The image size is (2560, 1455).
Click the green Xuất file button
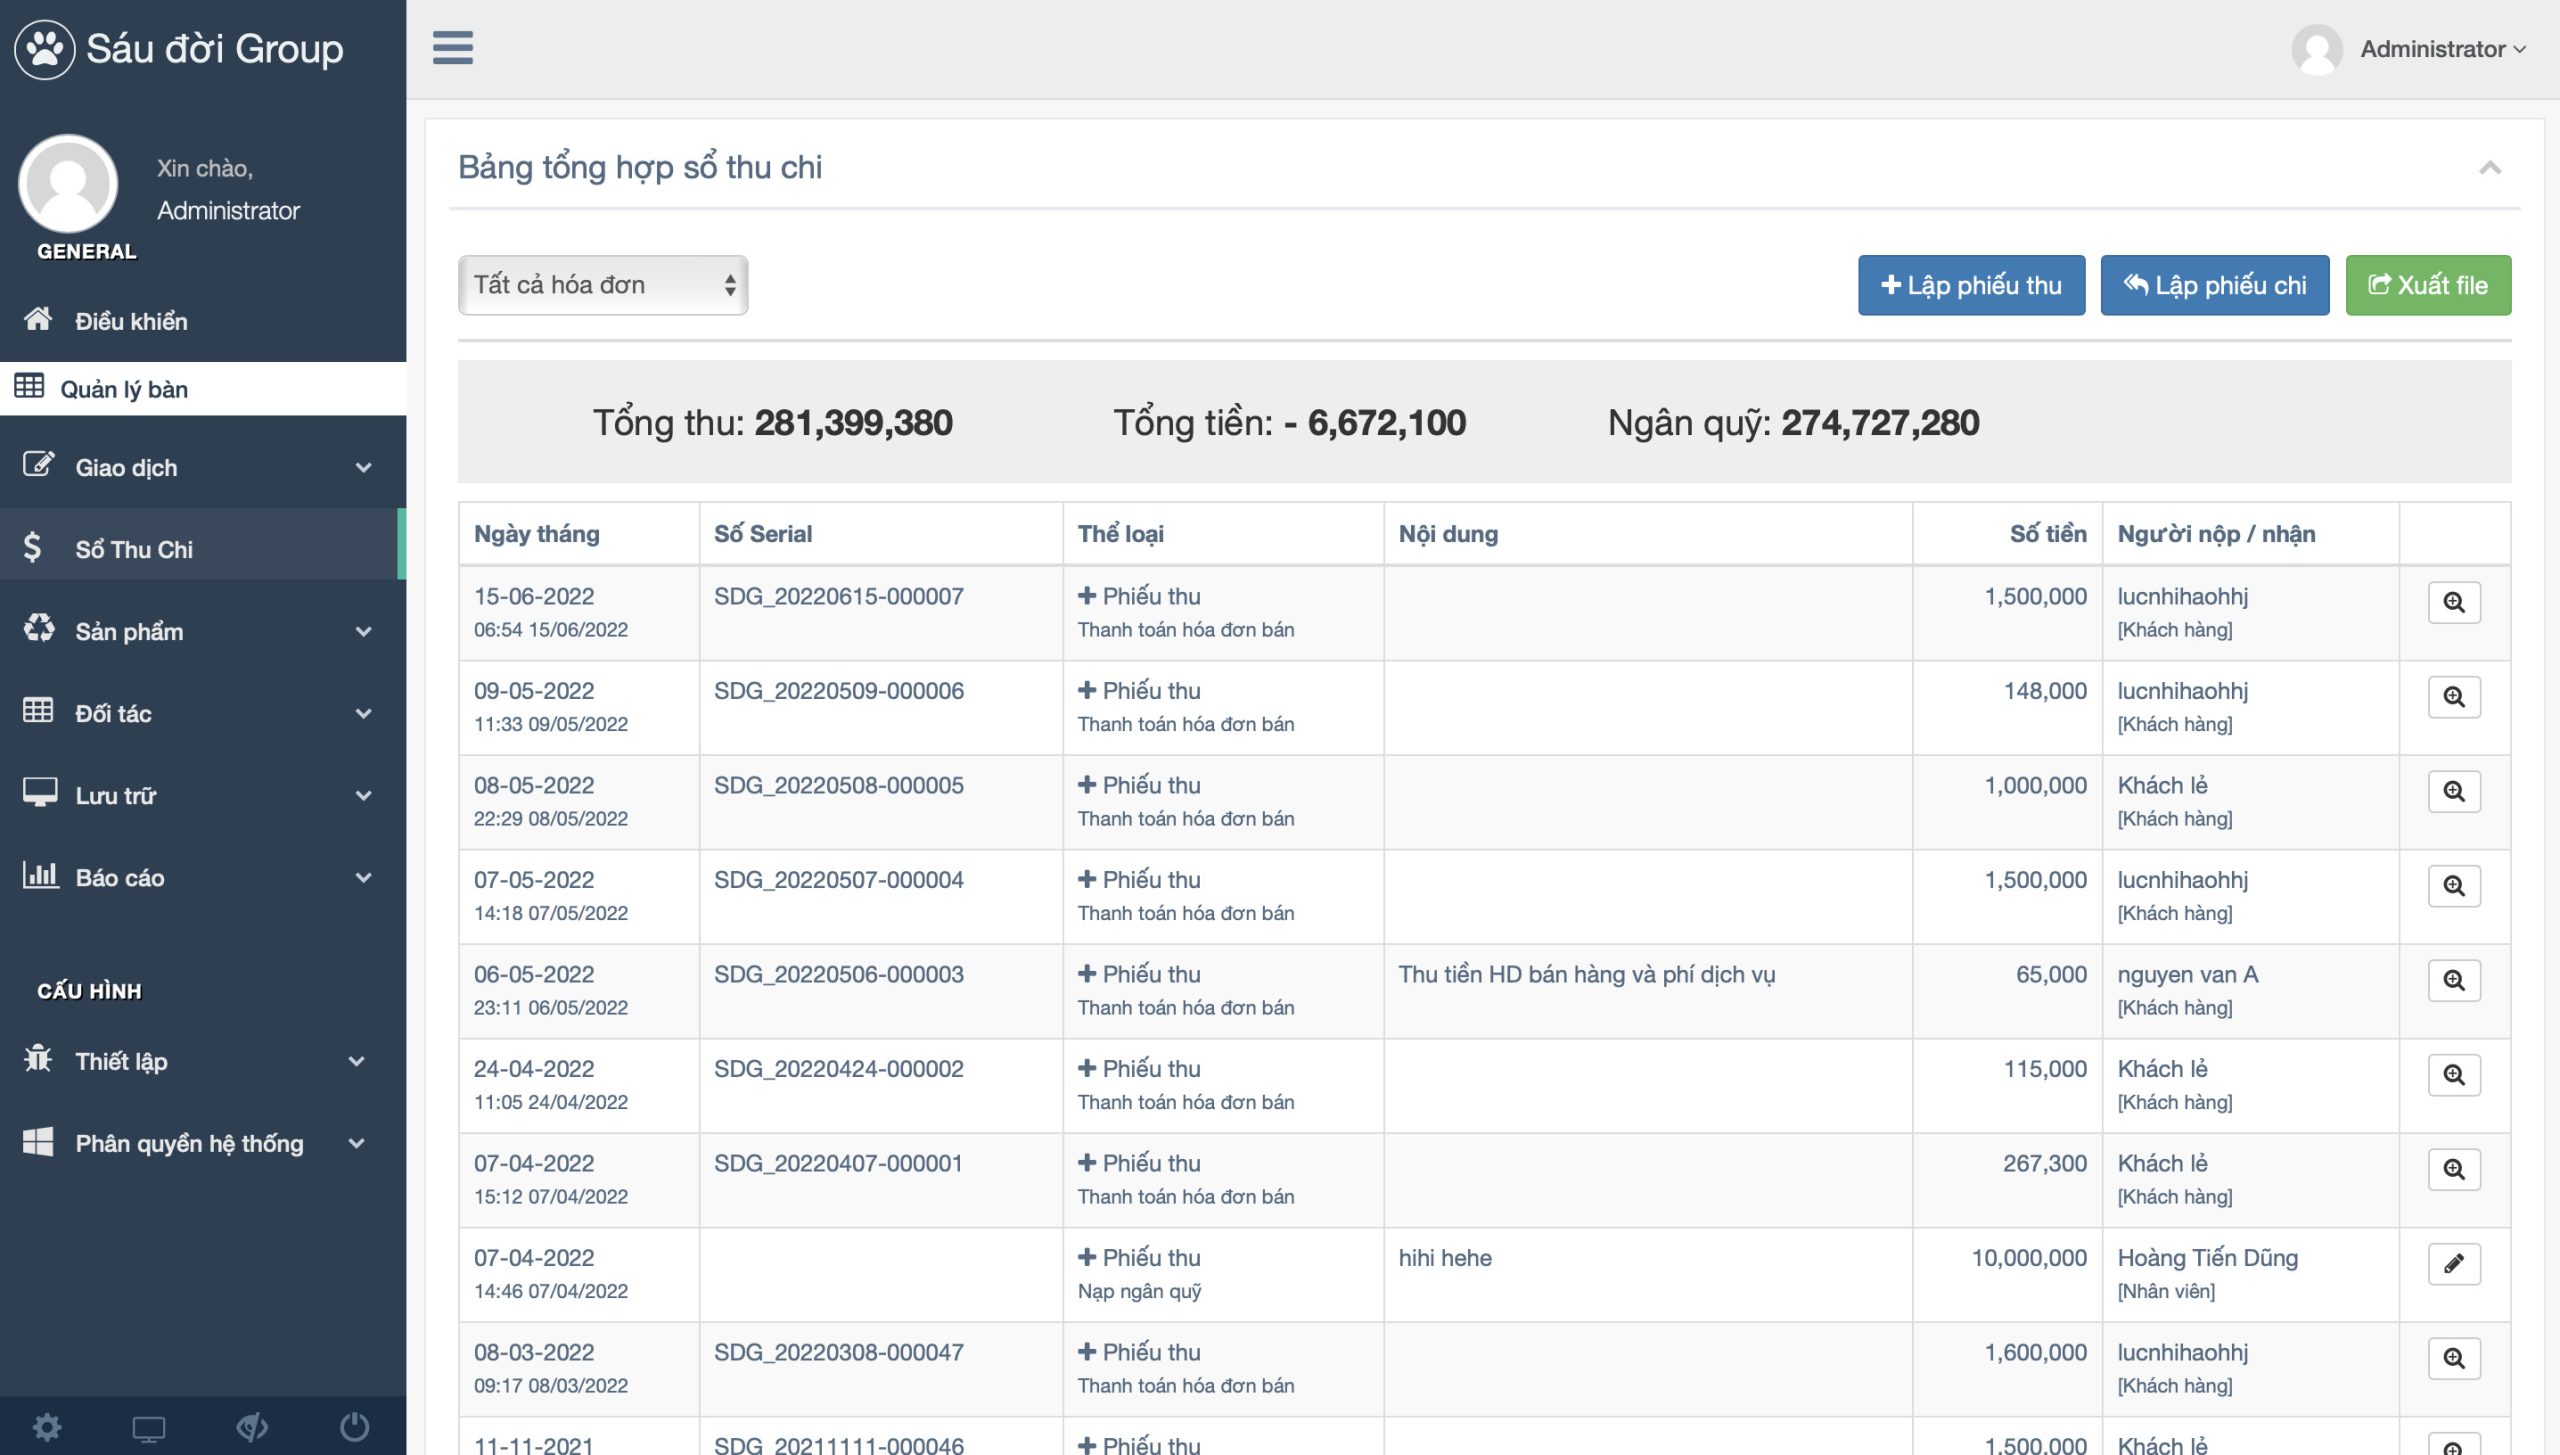pyautogui.click(x=2427, y=285)
